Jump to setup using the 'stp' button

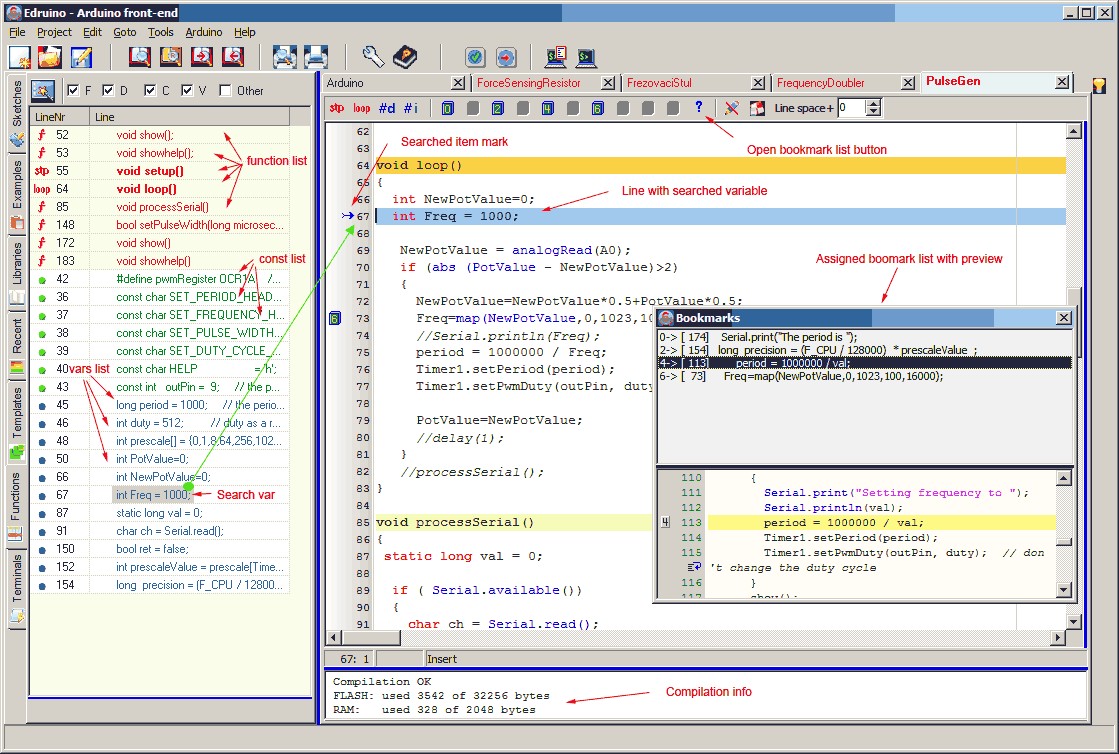point(337,108)
